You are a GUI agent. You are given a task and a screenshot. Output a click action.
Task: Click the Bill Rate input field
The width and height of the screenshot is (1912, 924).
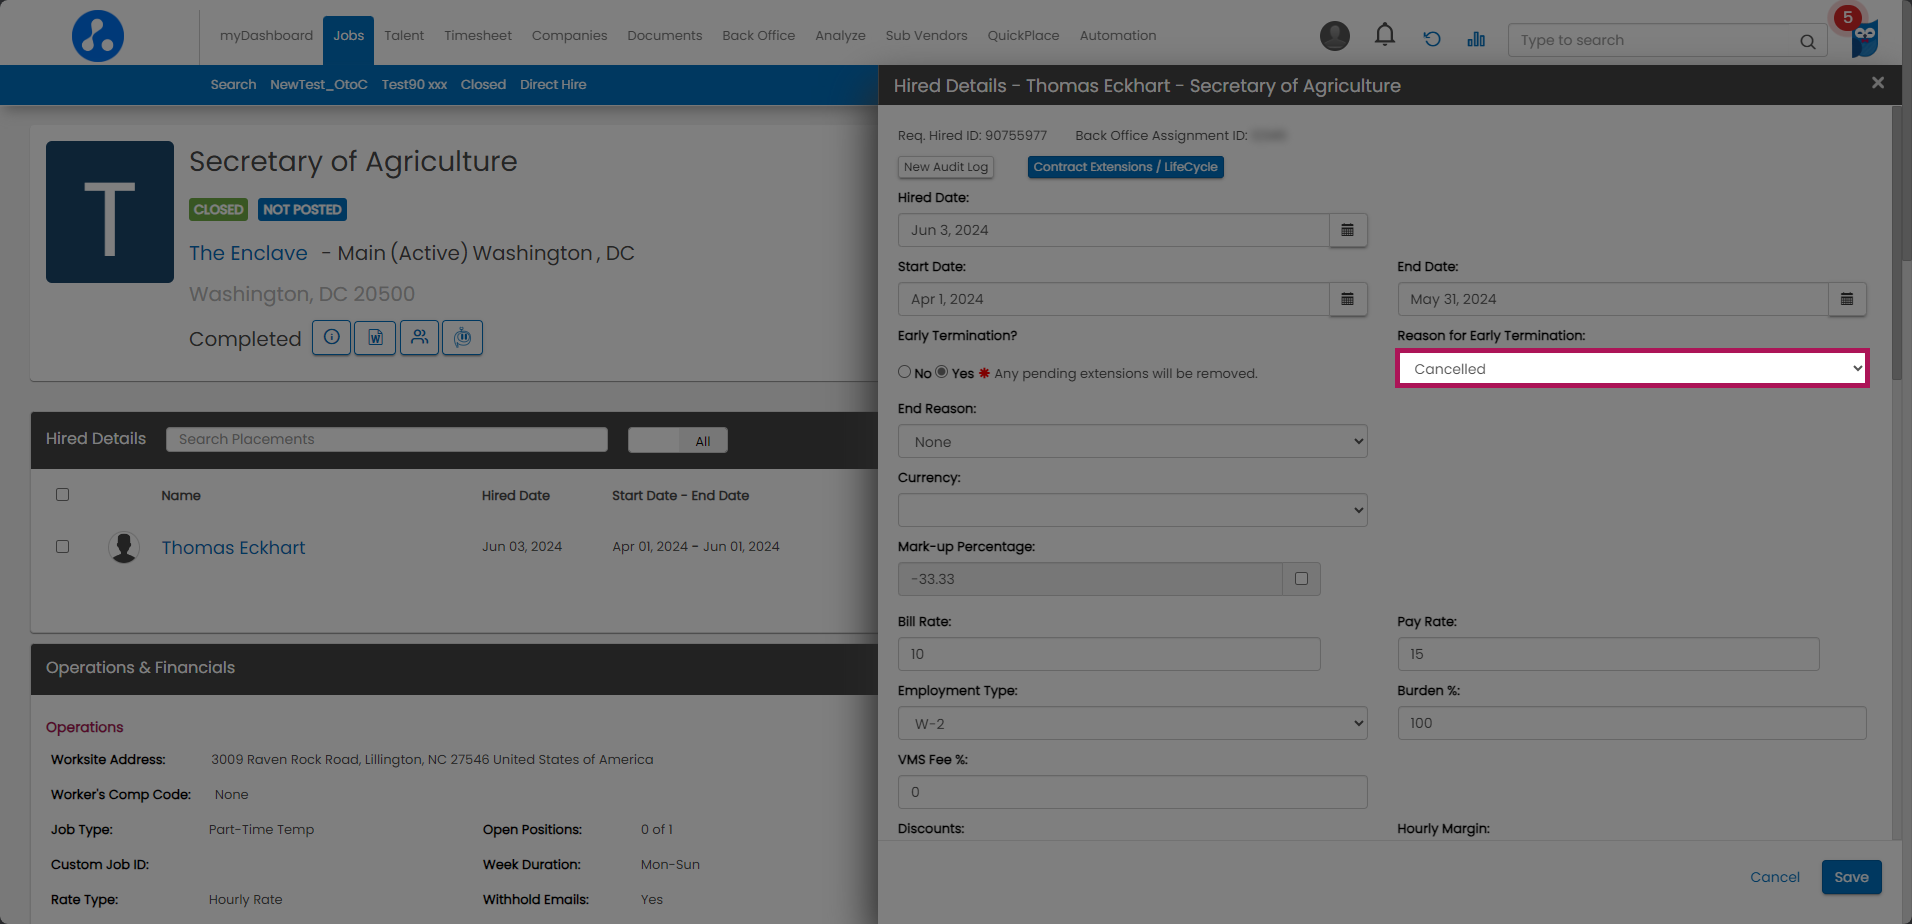[x=1108, y=654]
